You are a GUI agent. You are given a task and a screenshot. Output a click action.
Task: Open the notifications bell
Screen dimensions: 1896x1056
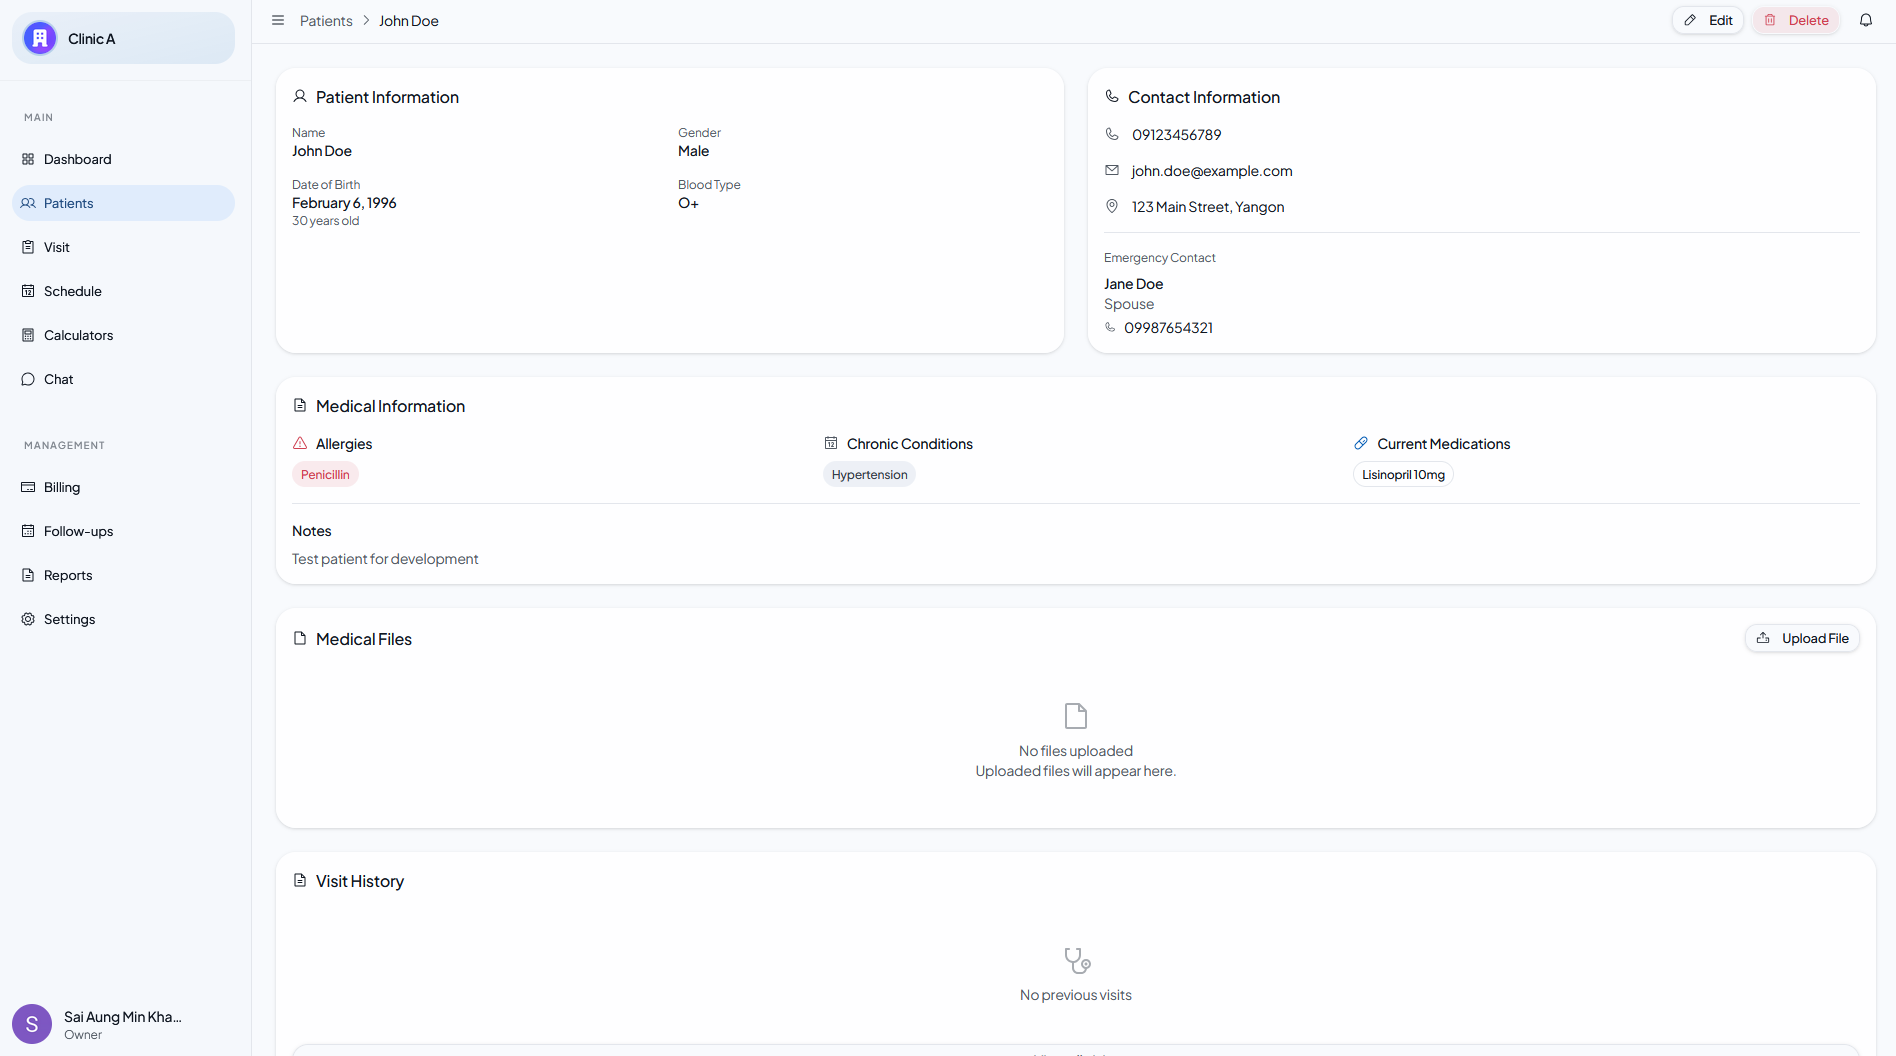click(x=1866, y=20)
